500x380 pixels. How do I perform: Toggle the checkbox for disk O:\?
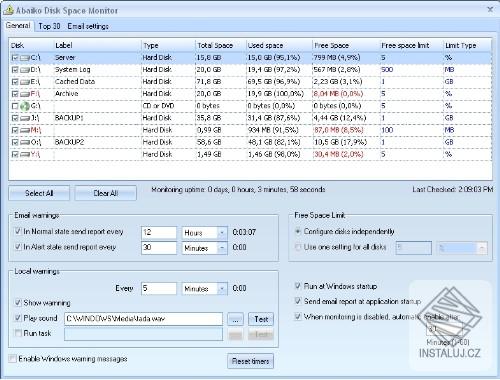point(15,142)
